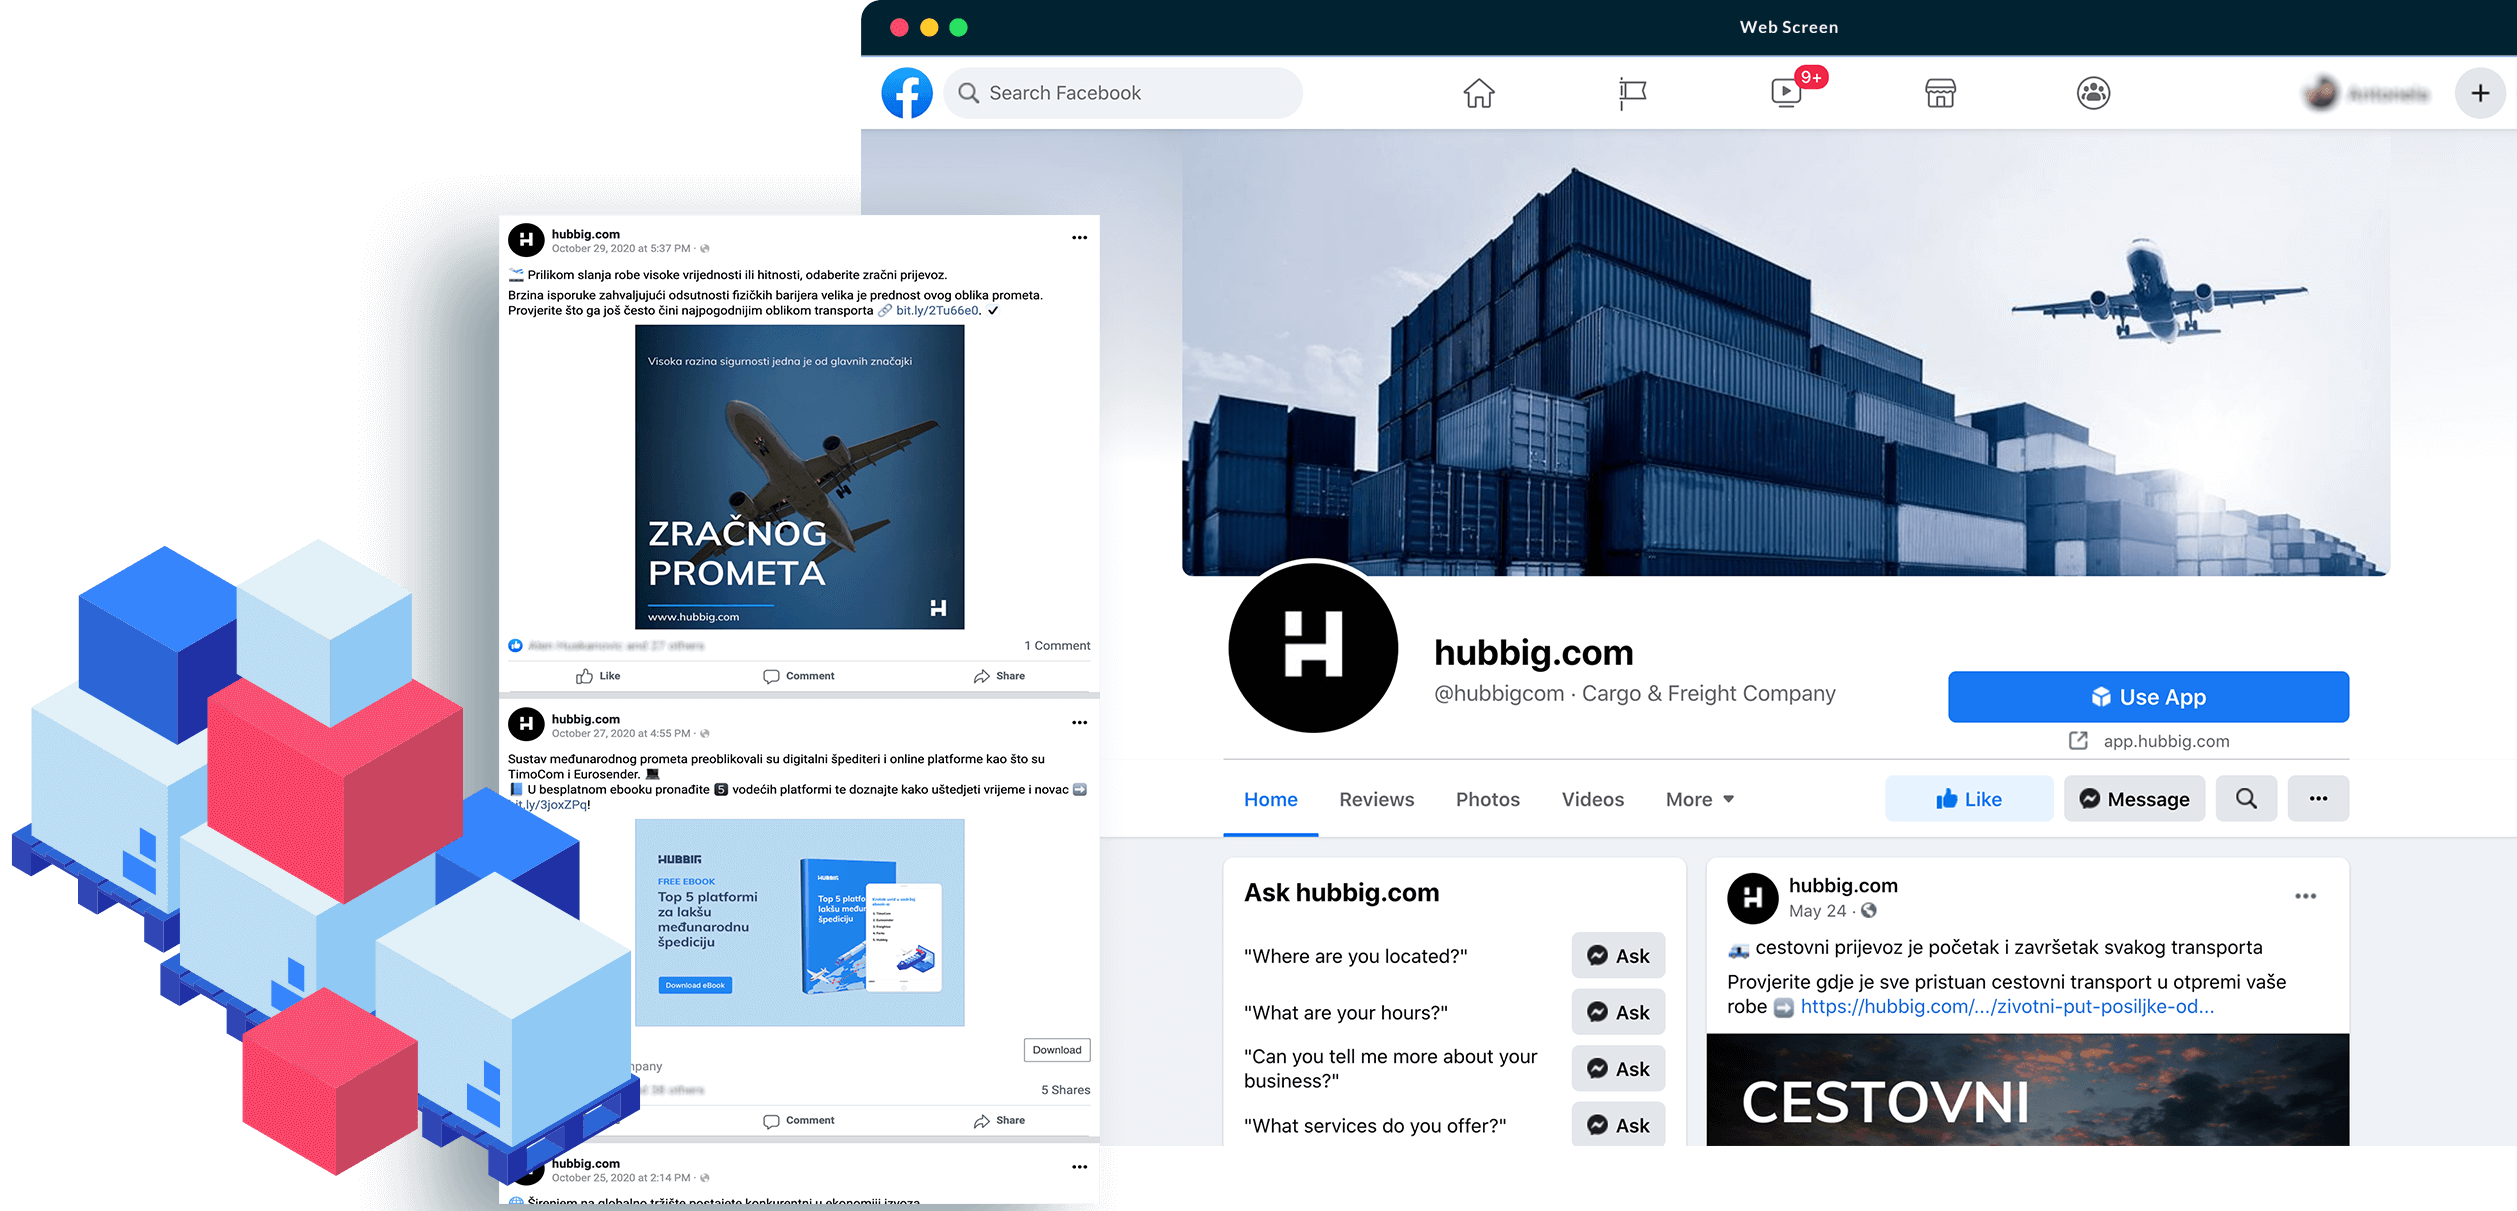
Task: Open the 5 Shares link
Action: 1065,1090
